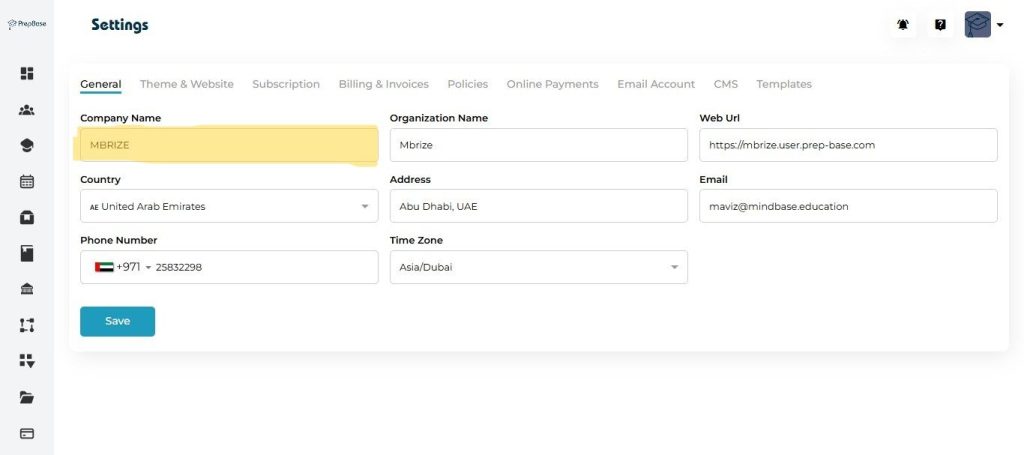The height and width of the screenshot is (455, 1024).
Task: Open the Time Zone dropdown
Action: (538, 267)
